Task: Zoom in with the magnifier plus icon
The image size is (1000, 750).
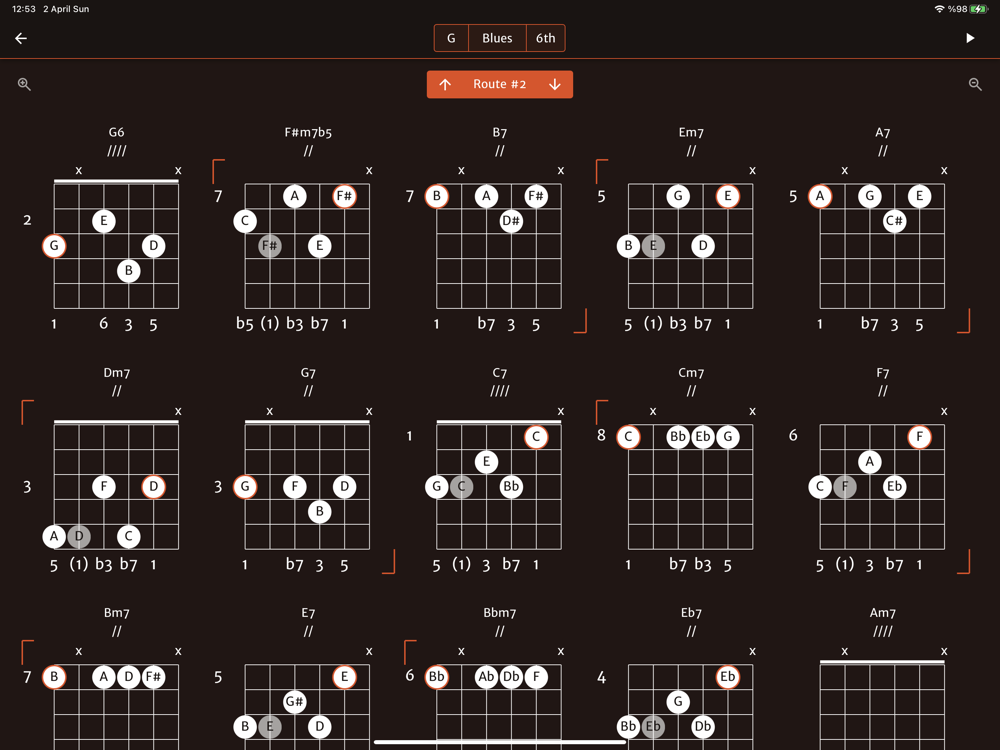Action: tap(24, 84)
